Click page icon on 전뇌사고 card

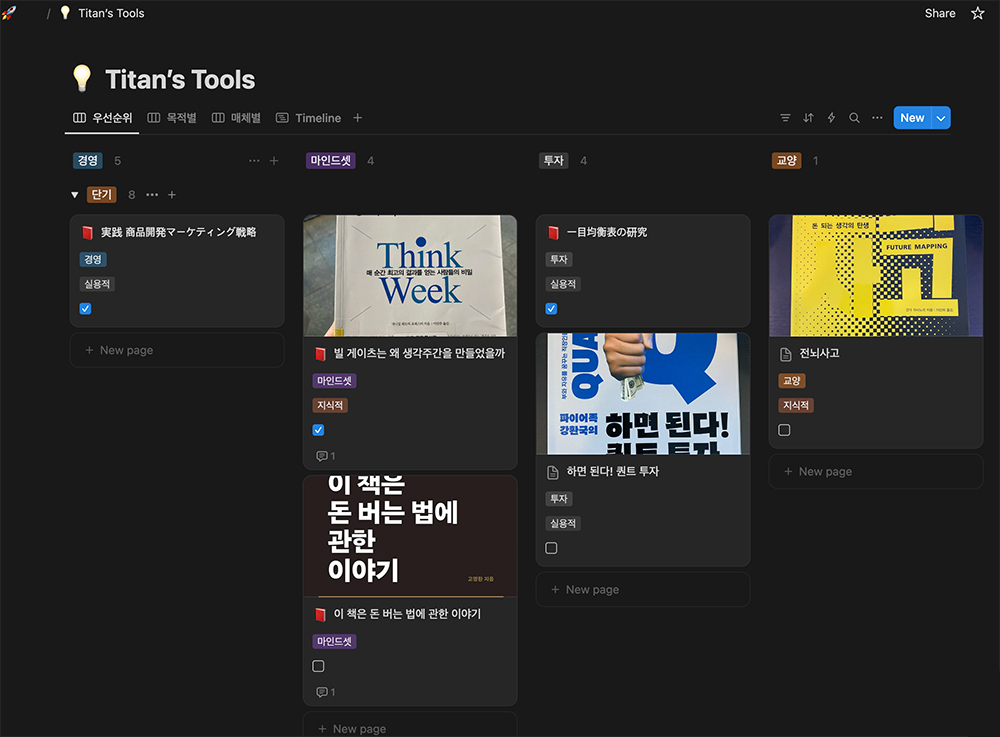[786, 354]
